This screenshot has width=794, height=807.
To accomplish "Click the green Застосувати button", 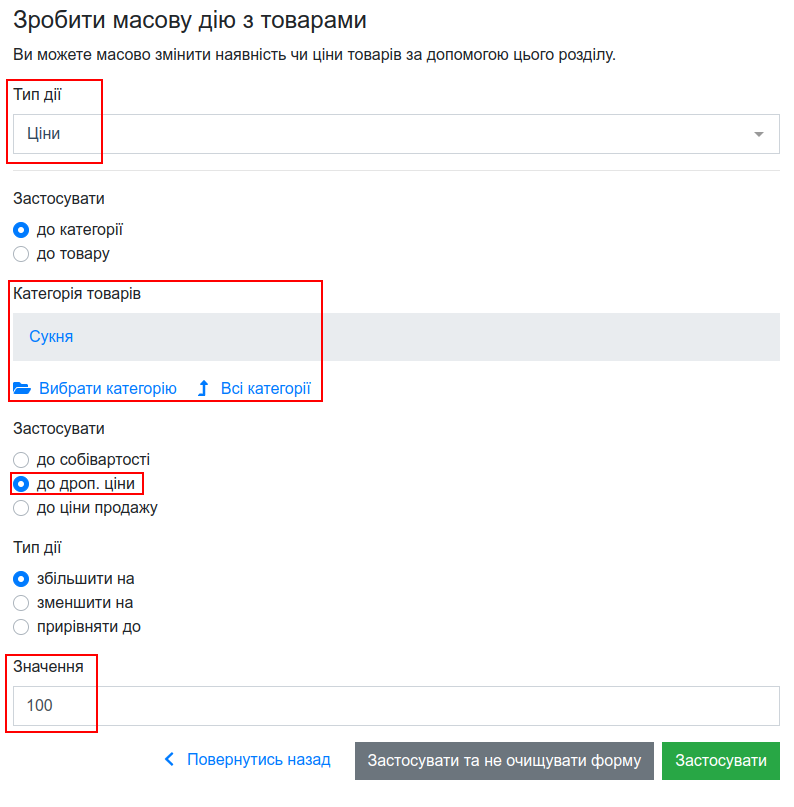I will [x=720, y=761].
